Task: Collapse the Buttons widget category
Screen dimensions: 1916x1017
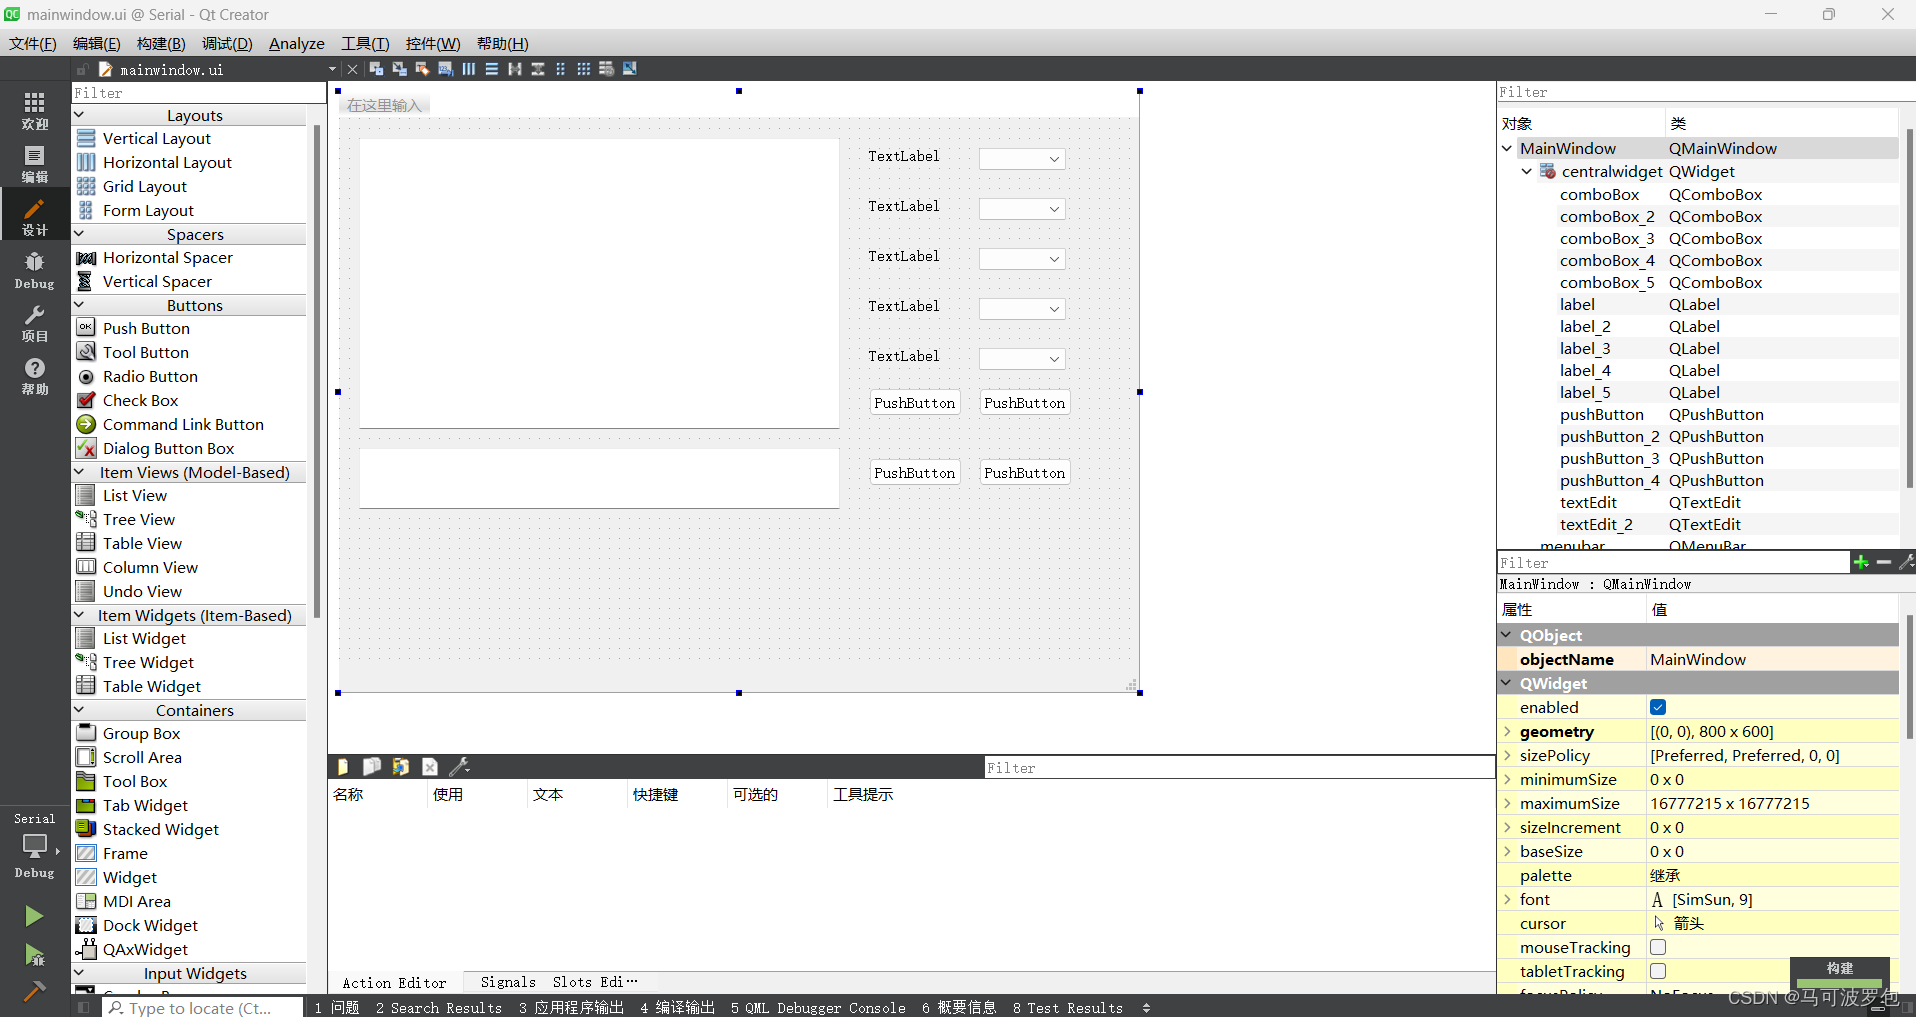Action: 80,305
